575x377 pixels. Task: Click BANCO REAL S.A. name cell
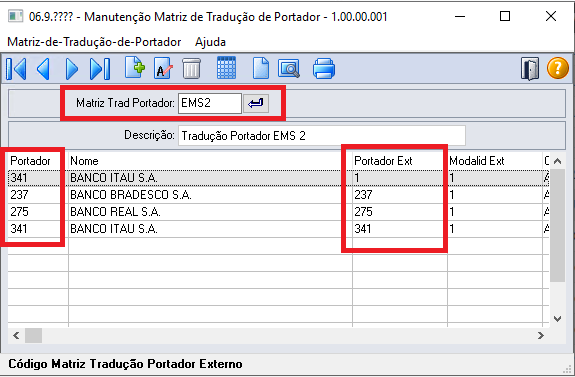click(x=210, y=212)
